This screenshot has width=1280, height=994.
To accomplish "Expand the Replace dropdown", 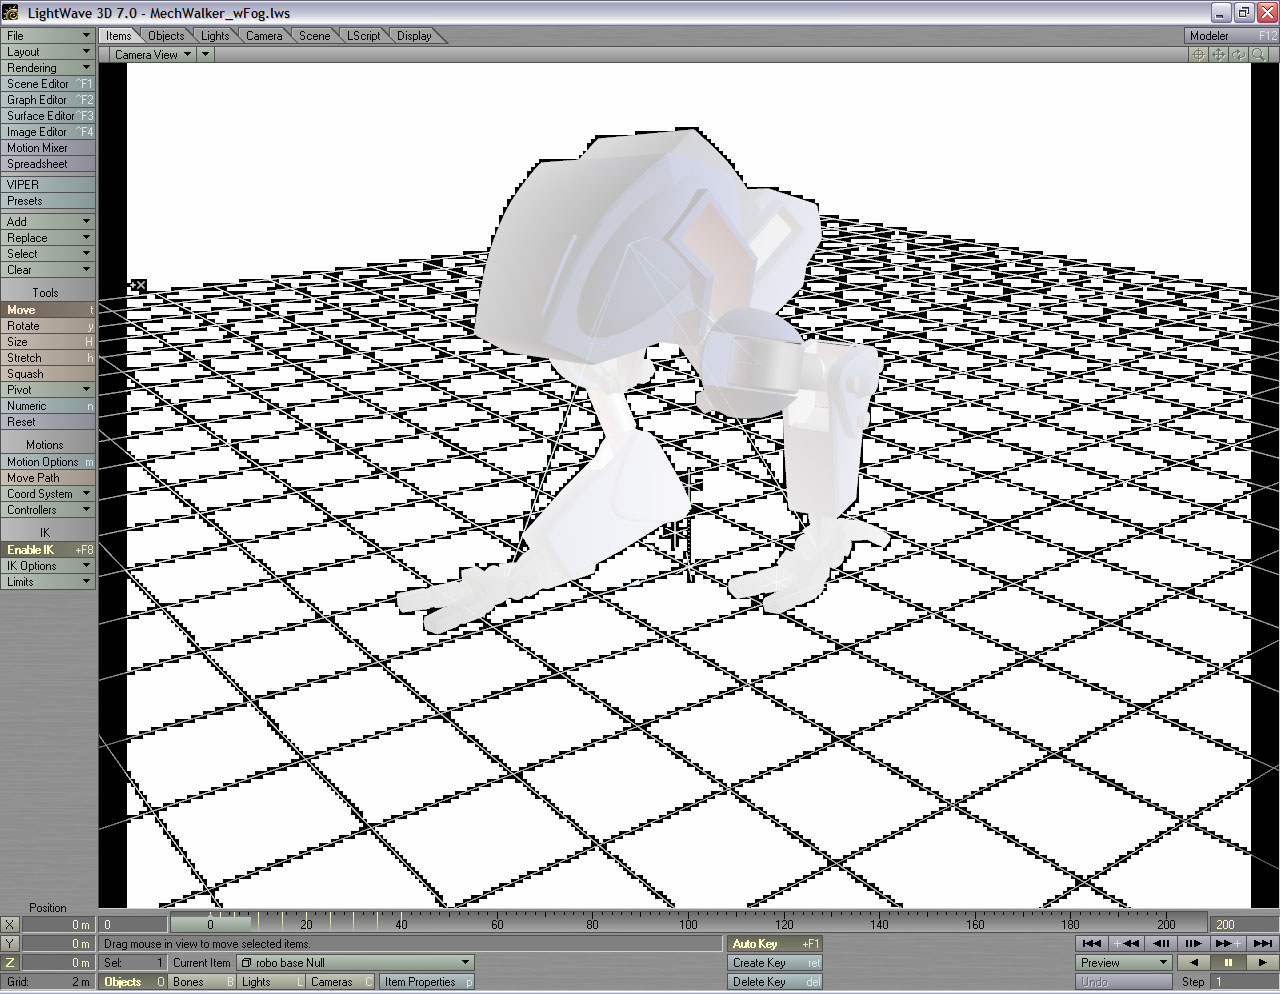I will pyautogui.click(x=48, y=238).
